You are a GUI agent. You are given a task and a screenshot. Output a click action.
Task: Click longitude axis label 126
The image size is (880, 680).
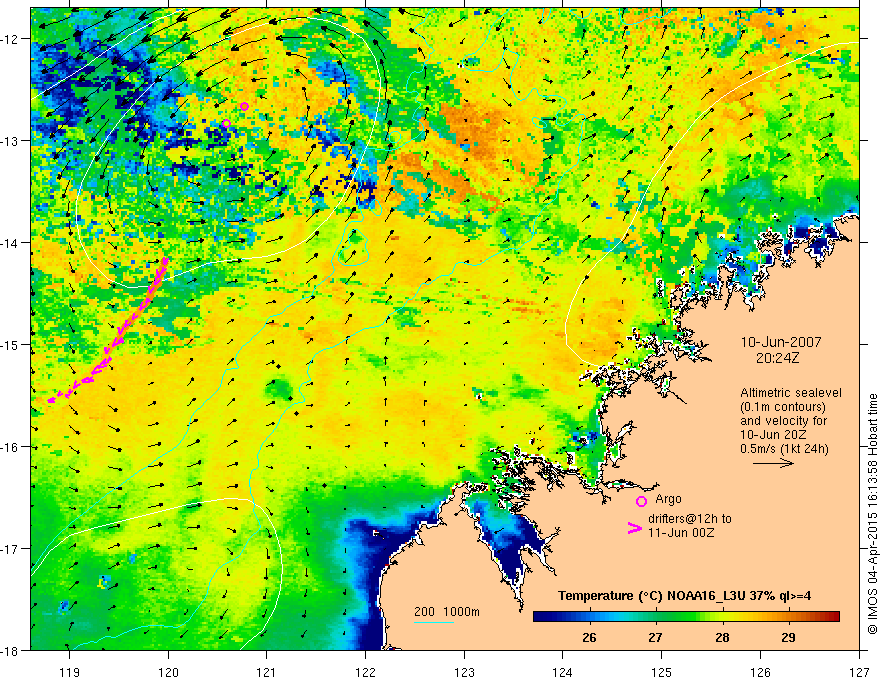pos(760,672)
